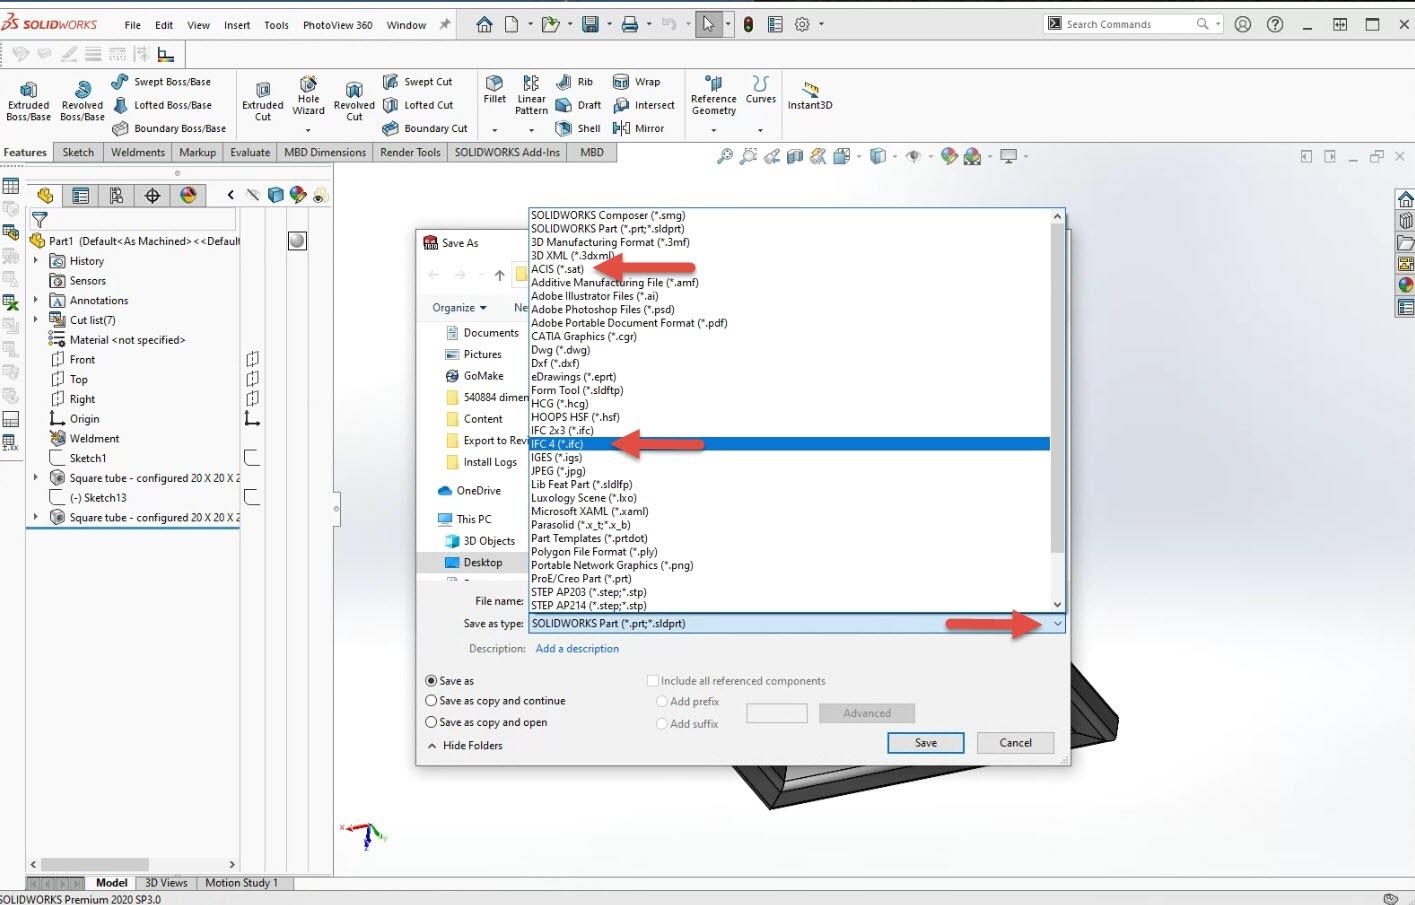The width and height of the screenshot is (1415, 905).
Task: Open Reference Geometry tool
Action: point(713,95)
